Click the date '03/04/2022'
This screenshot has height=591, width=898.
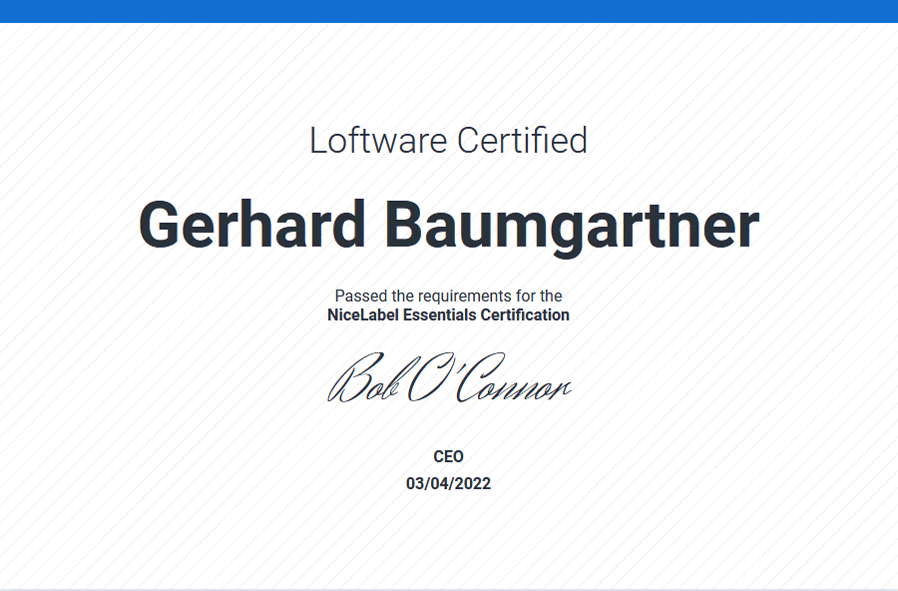click(448, 484)
